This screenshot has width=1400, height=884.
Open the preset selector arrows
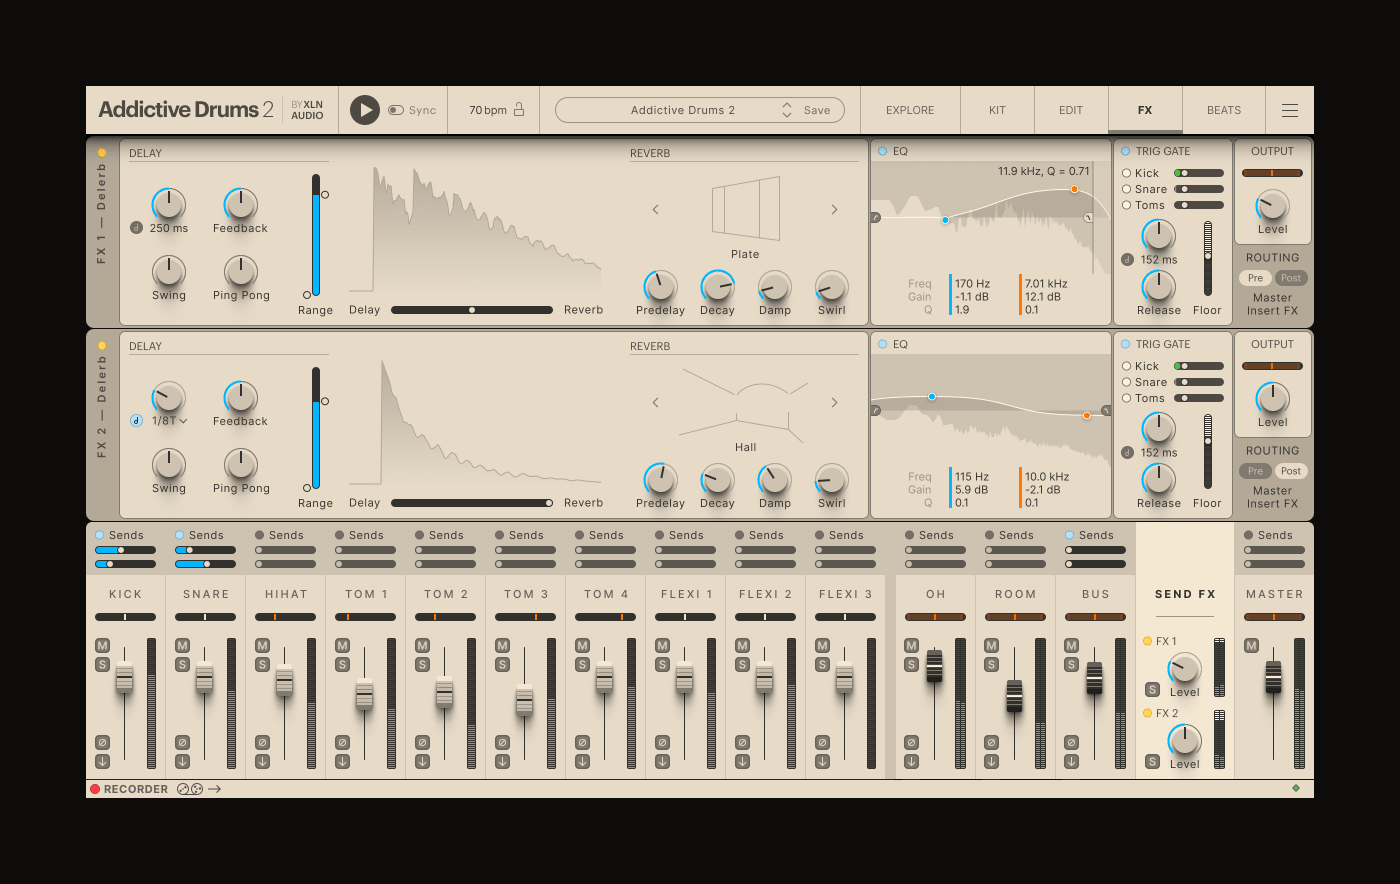[787, 110]
